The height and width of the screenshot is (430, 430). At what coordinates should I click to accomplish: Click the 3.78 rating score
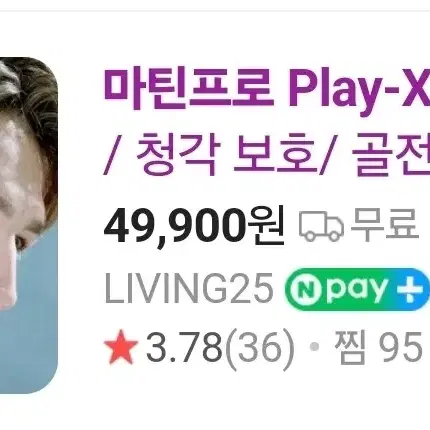tap(184, 348)
